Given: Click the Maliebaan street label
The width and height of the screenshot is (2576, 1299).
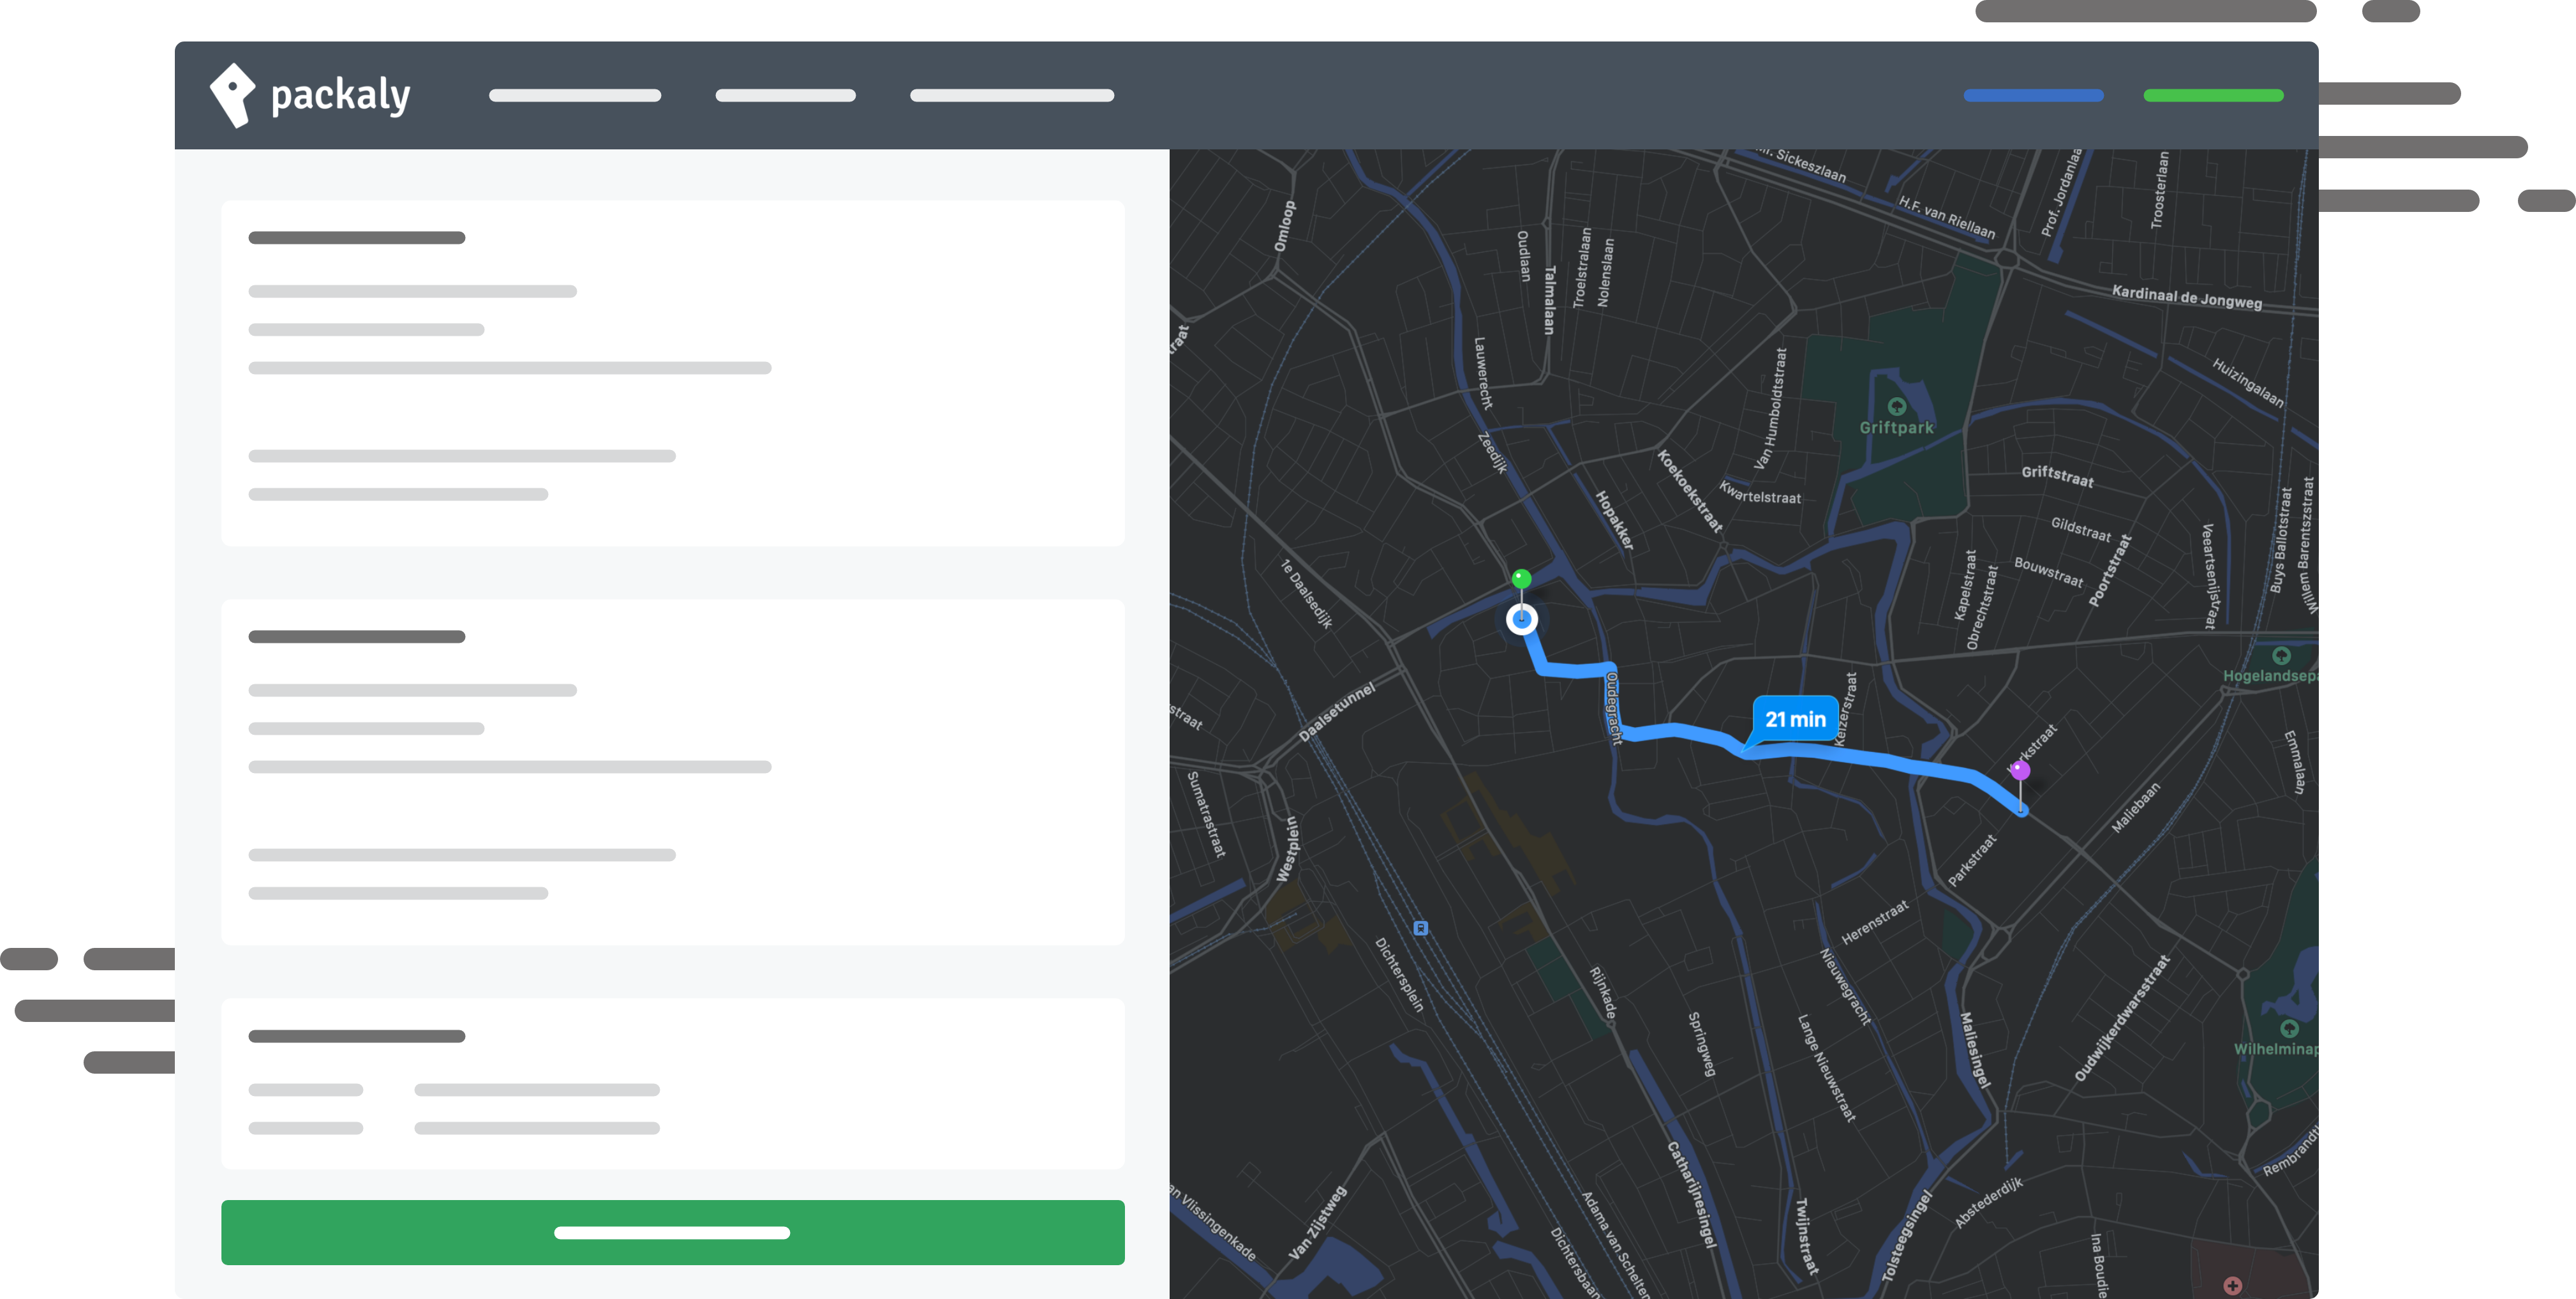Looking at the screenshot, I should (x=2136, y=807).
